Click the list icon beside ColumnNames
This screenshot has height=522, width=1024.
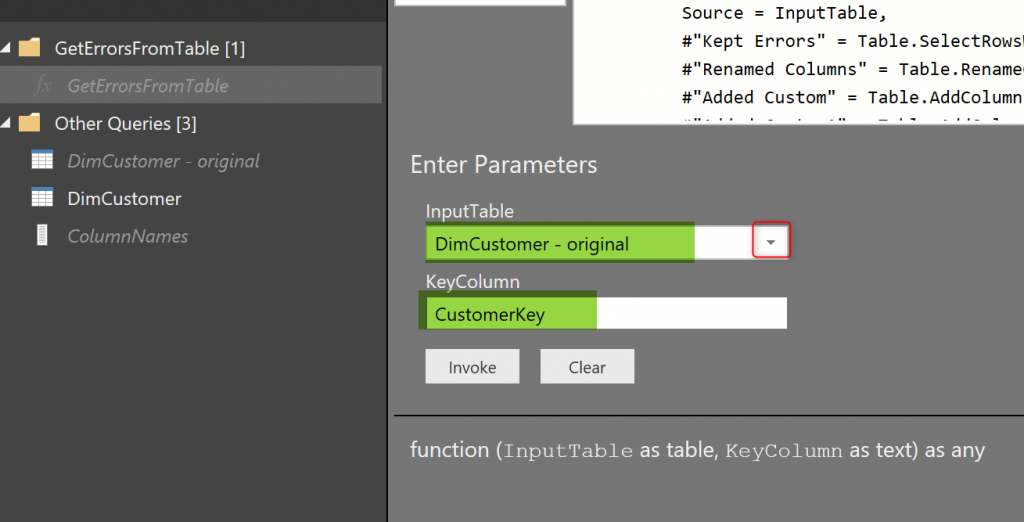[42, 236]
